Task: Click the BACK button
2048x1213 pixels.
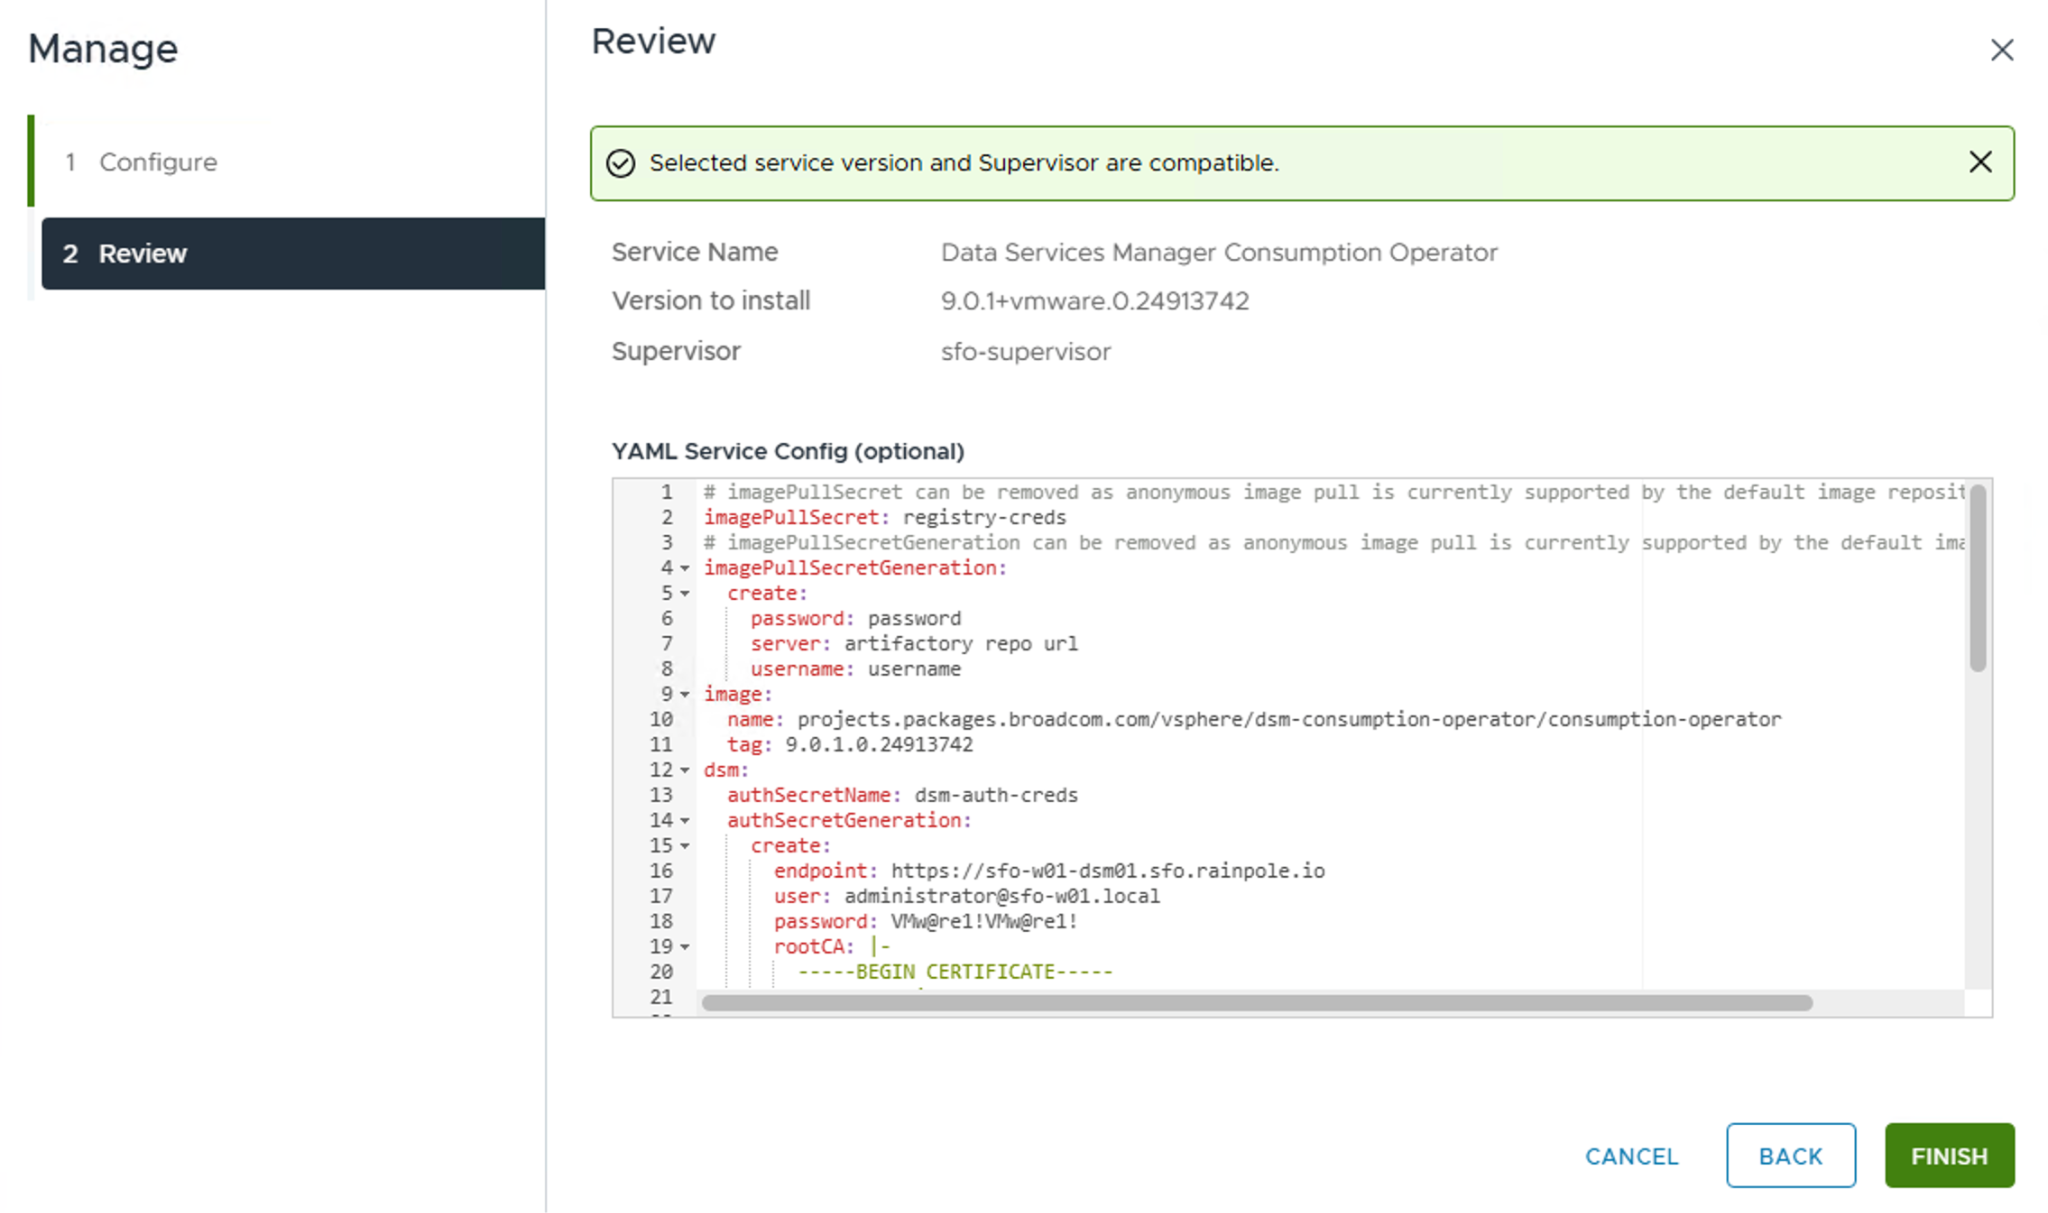Action: 1790,1156
